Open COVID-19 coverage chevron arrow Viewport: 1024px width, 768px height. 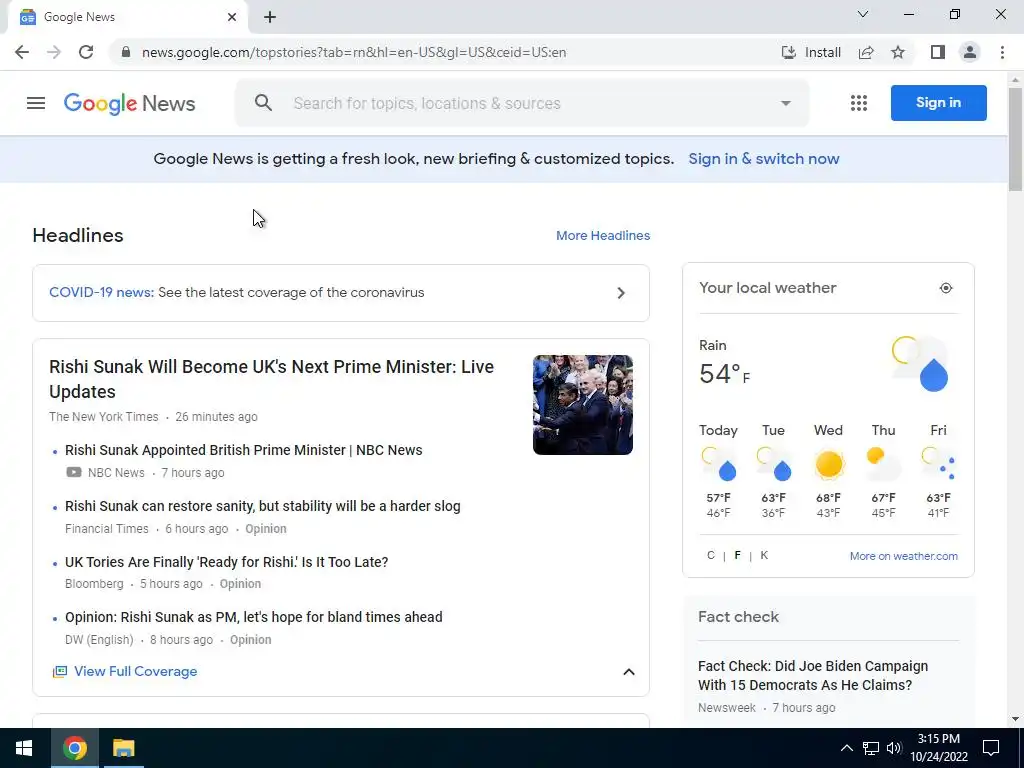[621, 293]
